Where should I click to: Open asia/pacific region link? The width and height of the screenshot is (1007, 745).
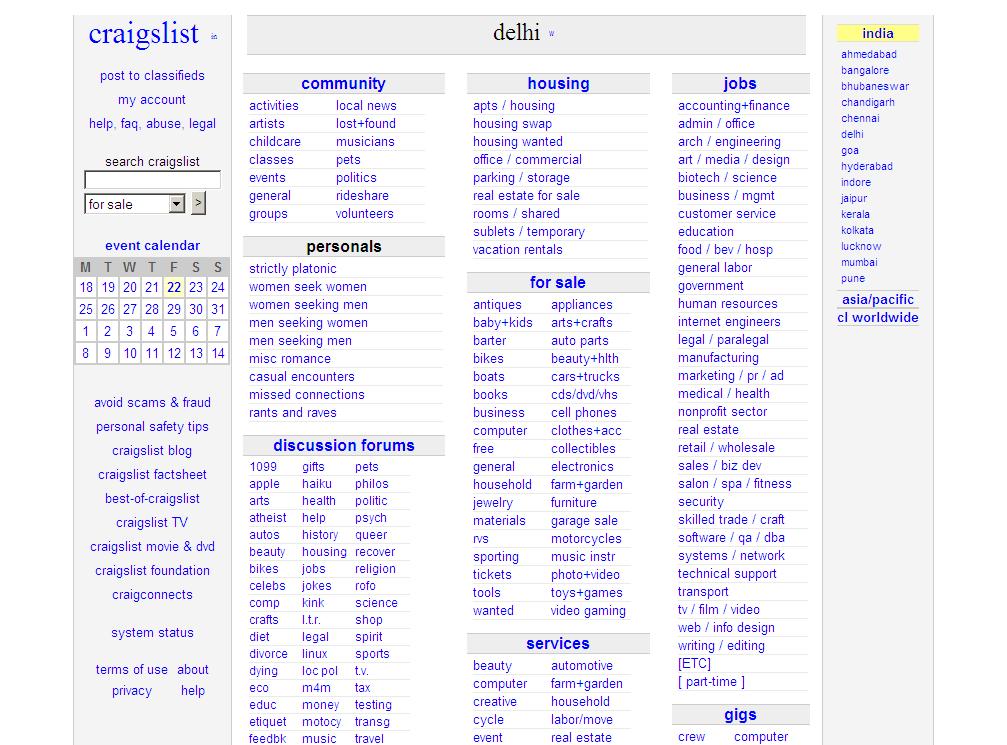(x=877, y=299)
